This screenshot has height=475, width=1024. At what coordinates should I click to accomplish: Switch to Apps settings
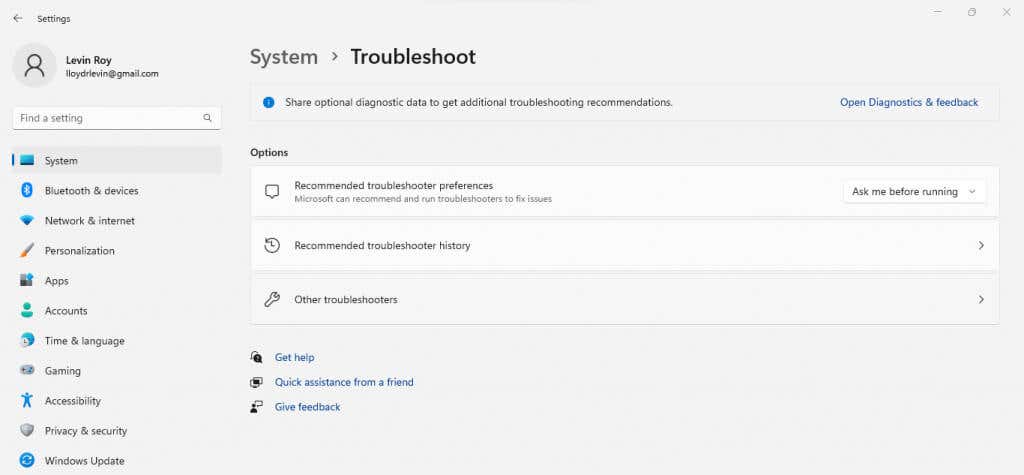pos(117,280)
